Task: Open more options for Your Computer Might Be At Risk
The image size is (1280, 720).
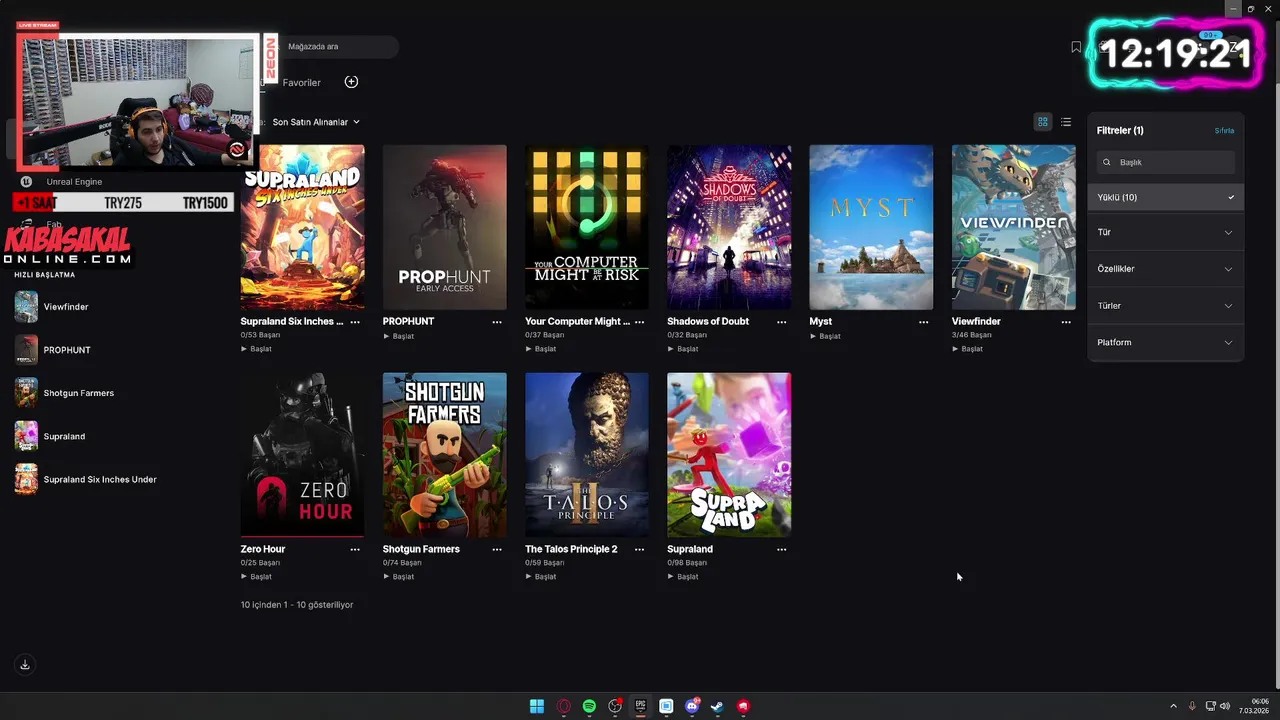Action: point(639,322)
